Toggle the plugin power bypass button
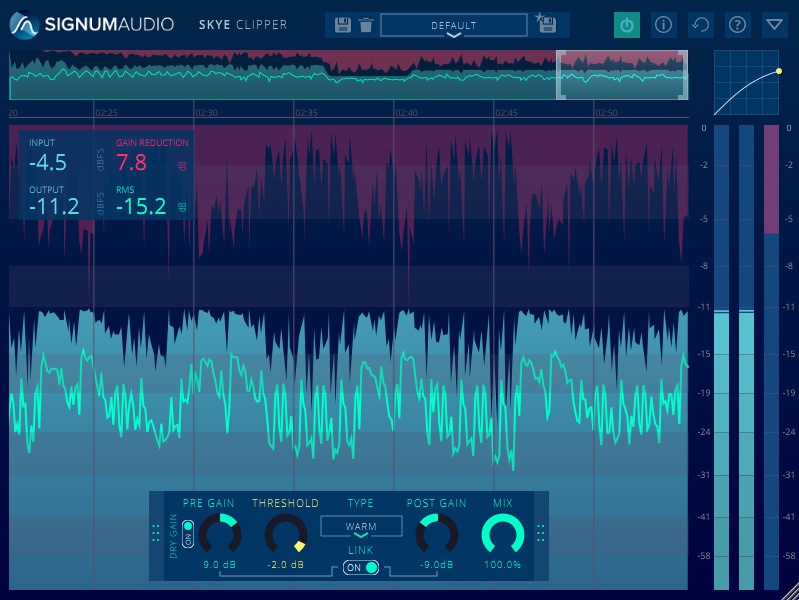The image size is (799, 600). 627,25
